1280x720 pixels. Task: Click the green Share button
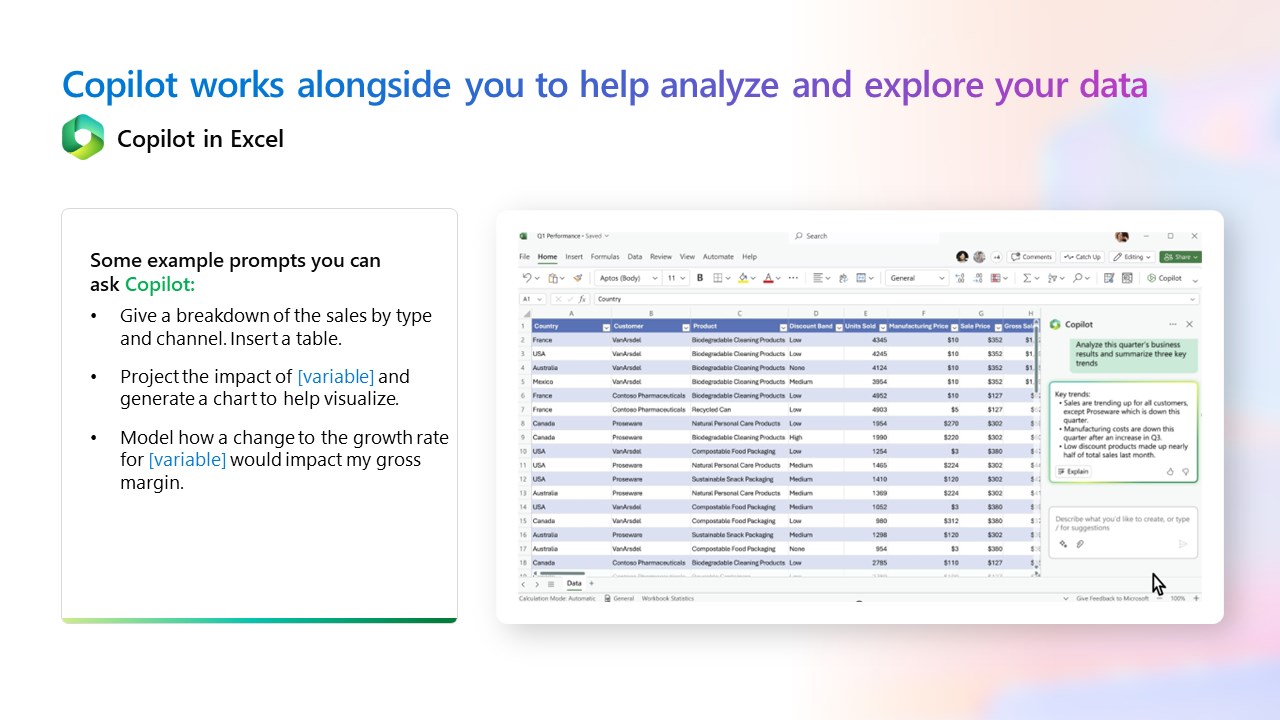pyautogui.click(x=1180, y=257)
